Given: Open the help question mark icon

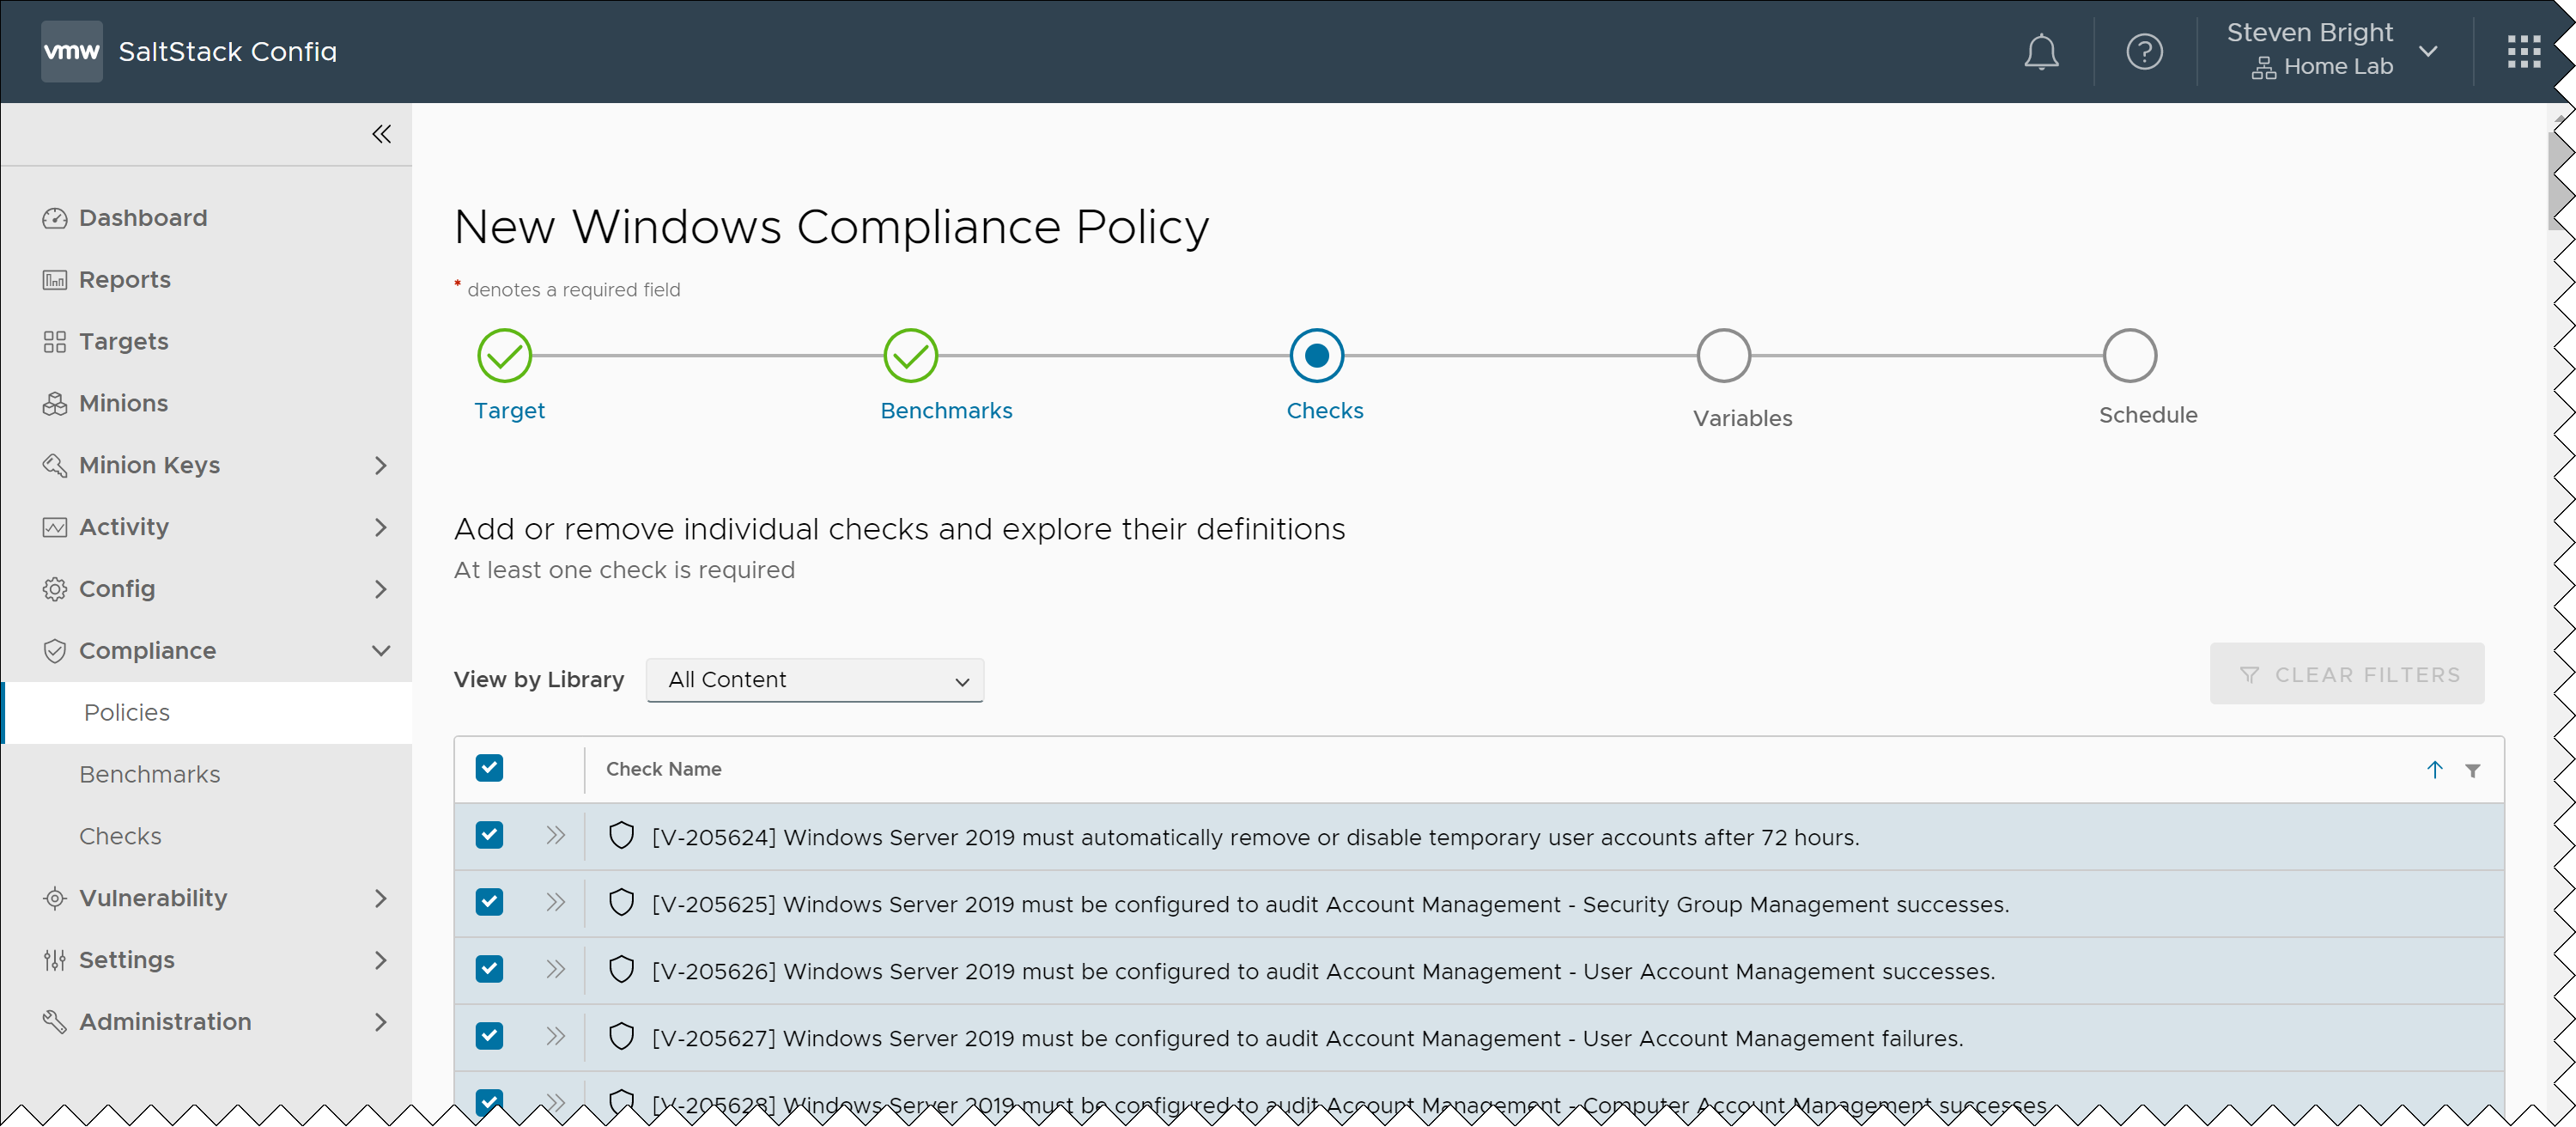Looking at the screenshot, I should pos(2143,52).
